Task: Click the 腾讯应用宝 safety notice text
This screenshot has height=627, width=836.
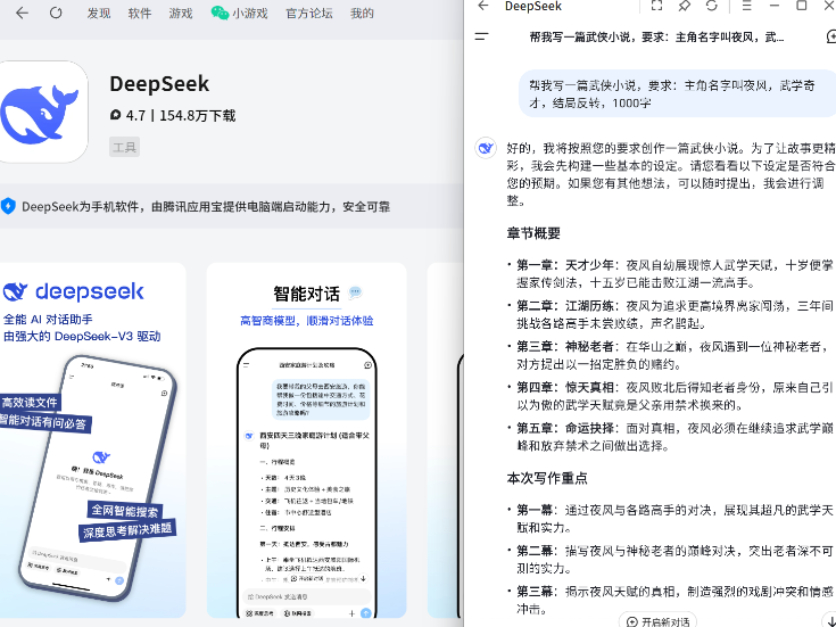Action: [206, 207]
